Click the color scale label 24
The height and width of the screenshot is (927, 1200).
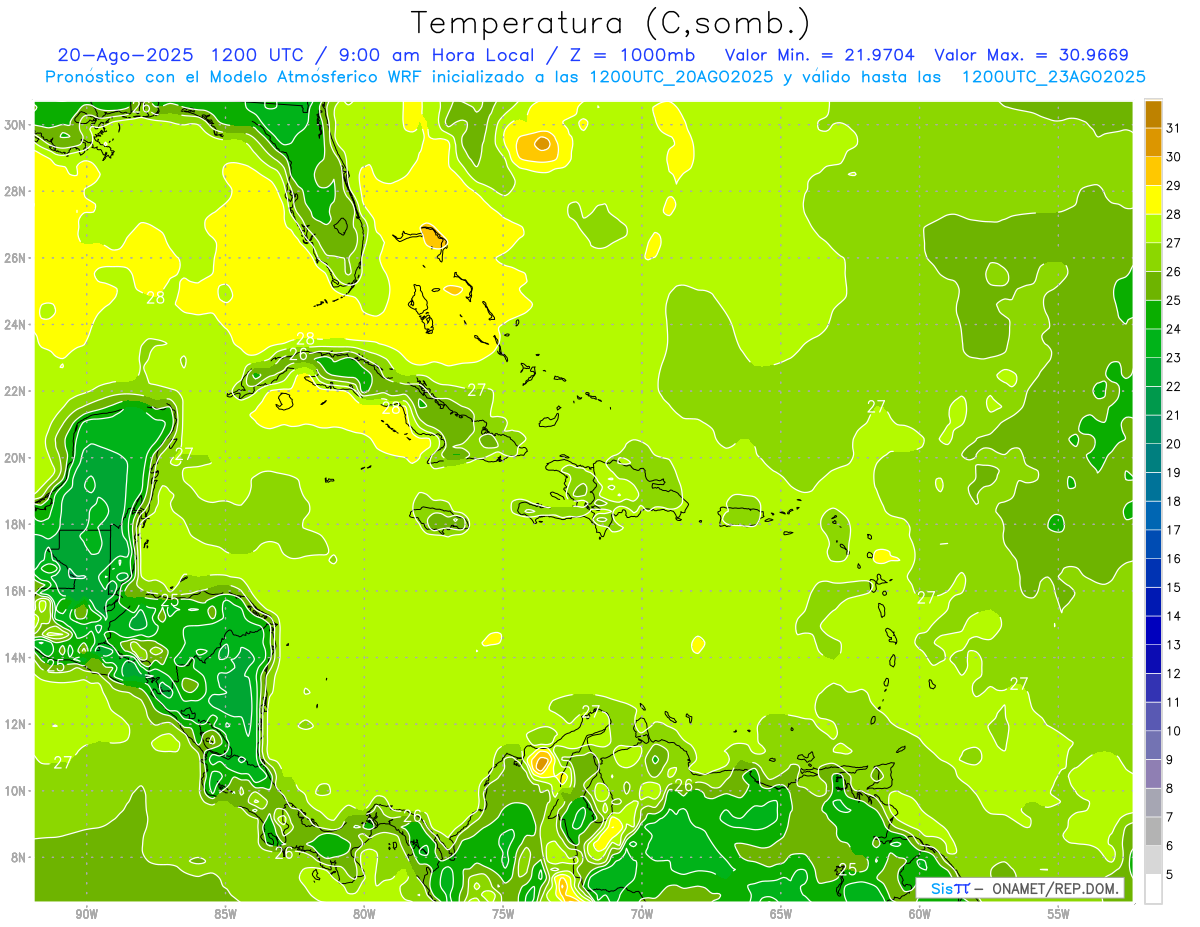1174,329
